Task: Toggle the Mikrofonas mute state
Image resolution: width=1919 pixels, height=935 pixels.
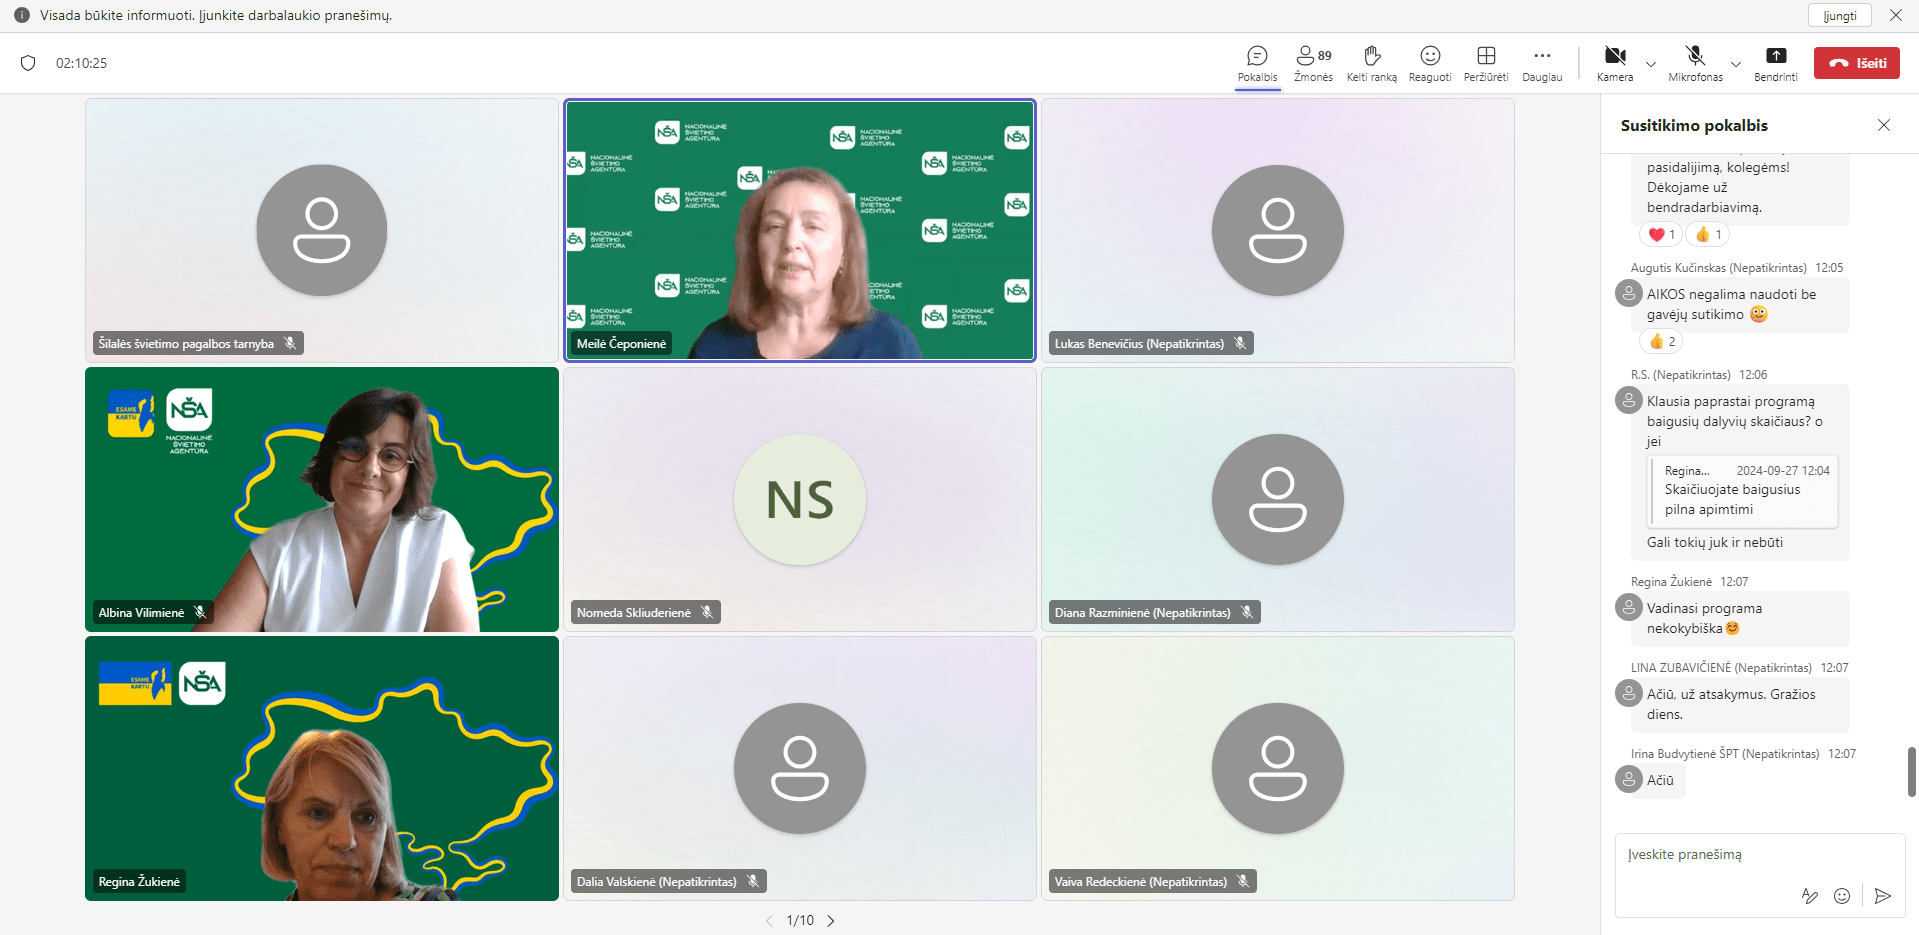Action: 1695,57
